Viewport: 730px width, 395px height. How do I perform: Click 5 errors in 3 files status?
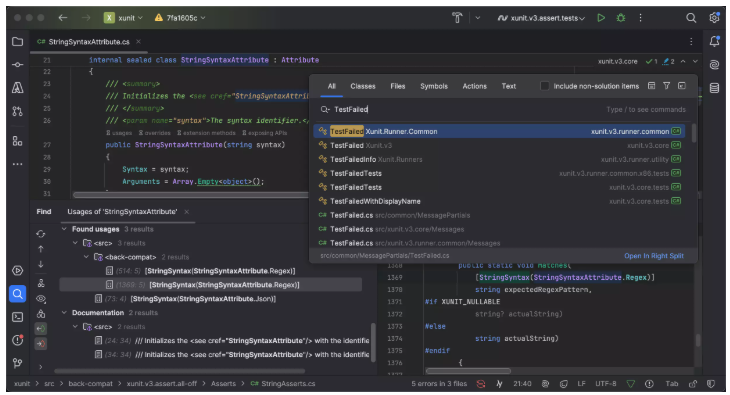[439, 384]
